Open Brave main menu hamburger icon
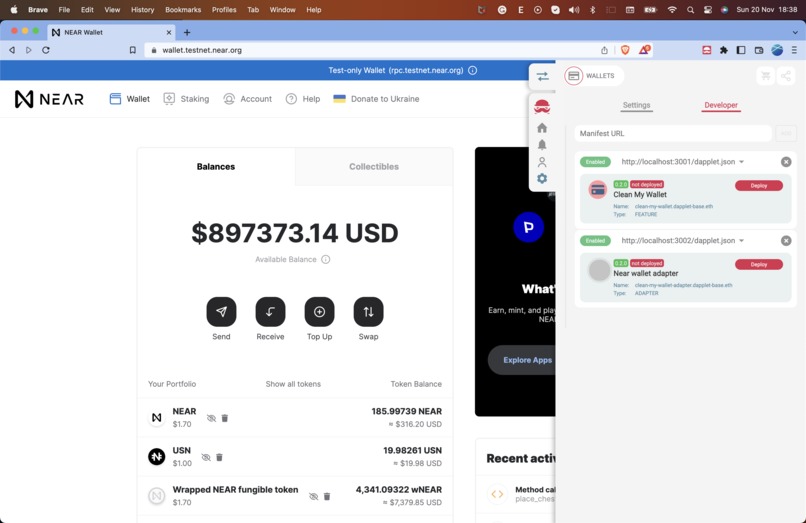Image resolution: width=806 pixels, height=523 pixels. [x=794, y=50]
